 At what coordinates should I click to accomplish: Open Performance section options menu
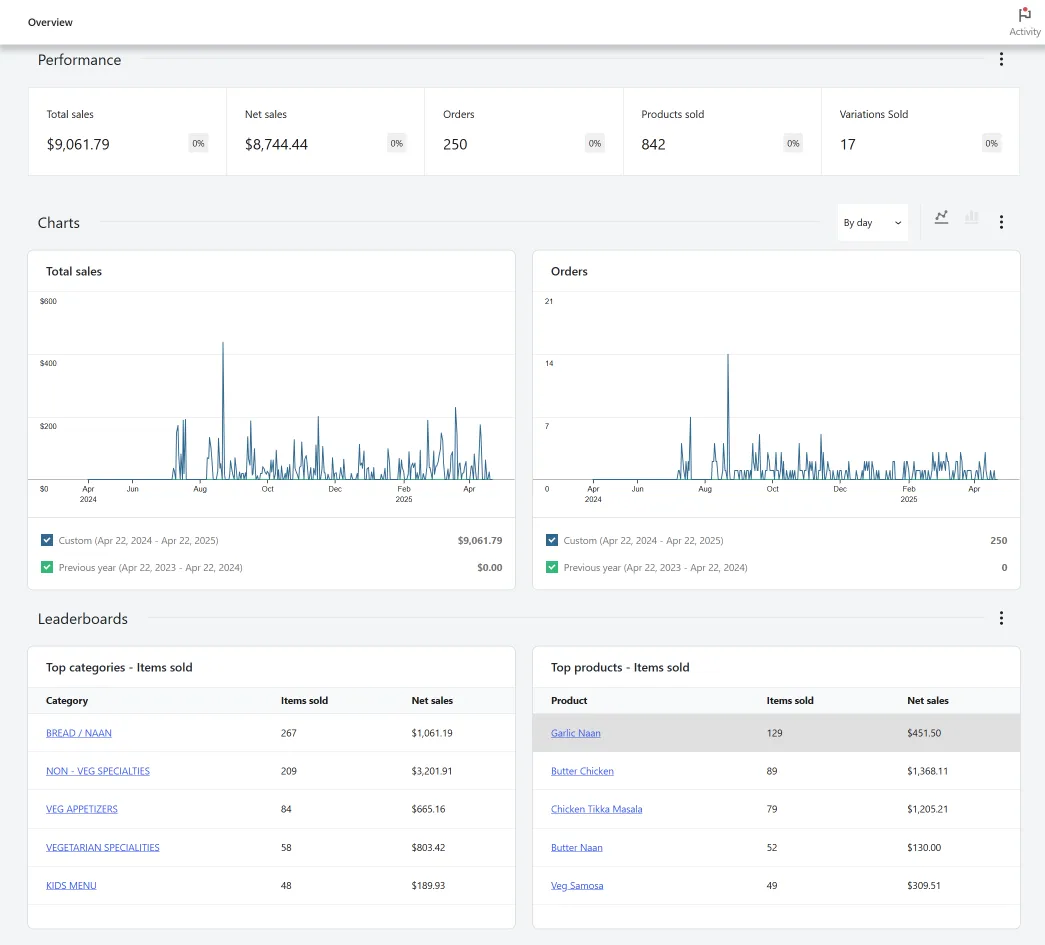pos(1001,59)
